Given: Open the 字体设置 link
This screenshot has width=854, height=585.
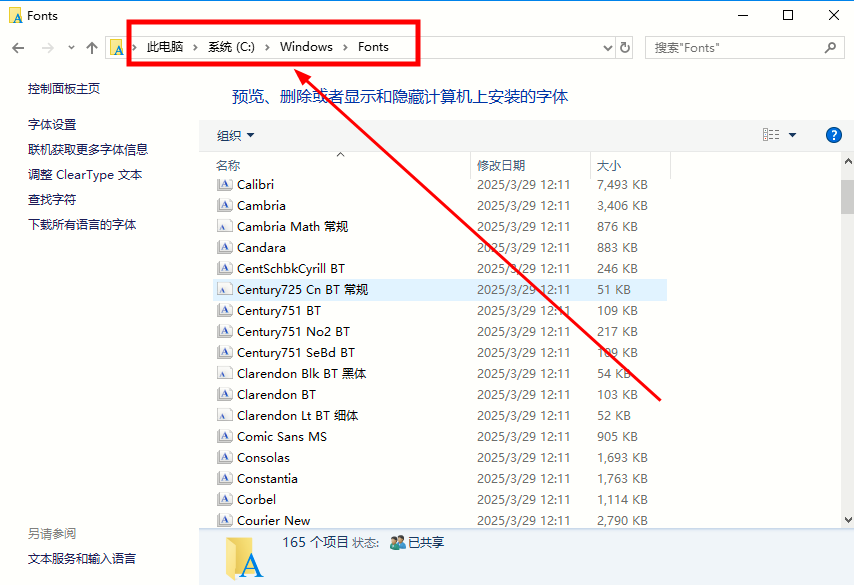Looking at the screenshot, I should pos(52,124).
